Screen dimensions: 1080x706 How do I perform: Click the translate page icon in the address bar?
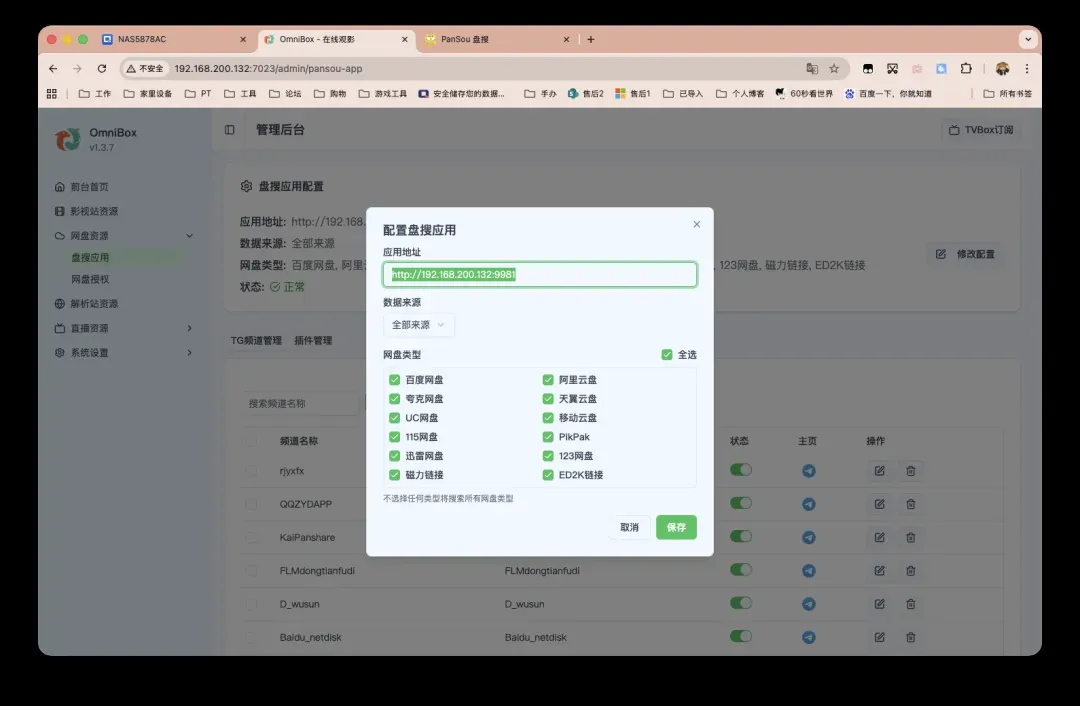pyautogui.click(x=812, y=68)
